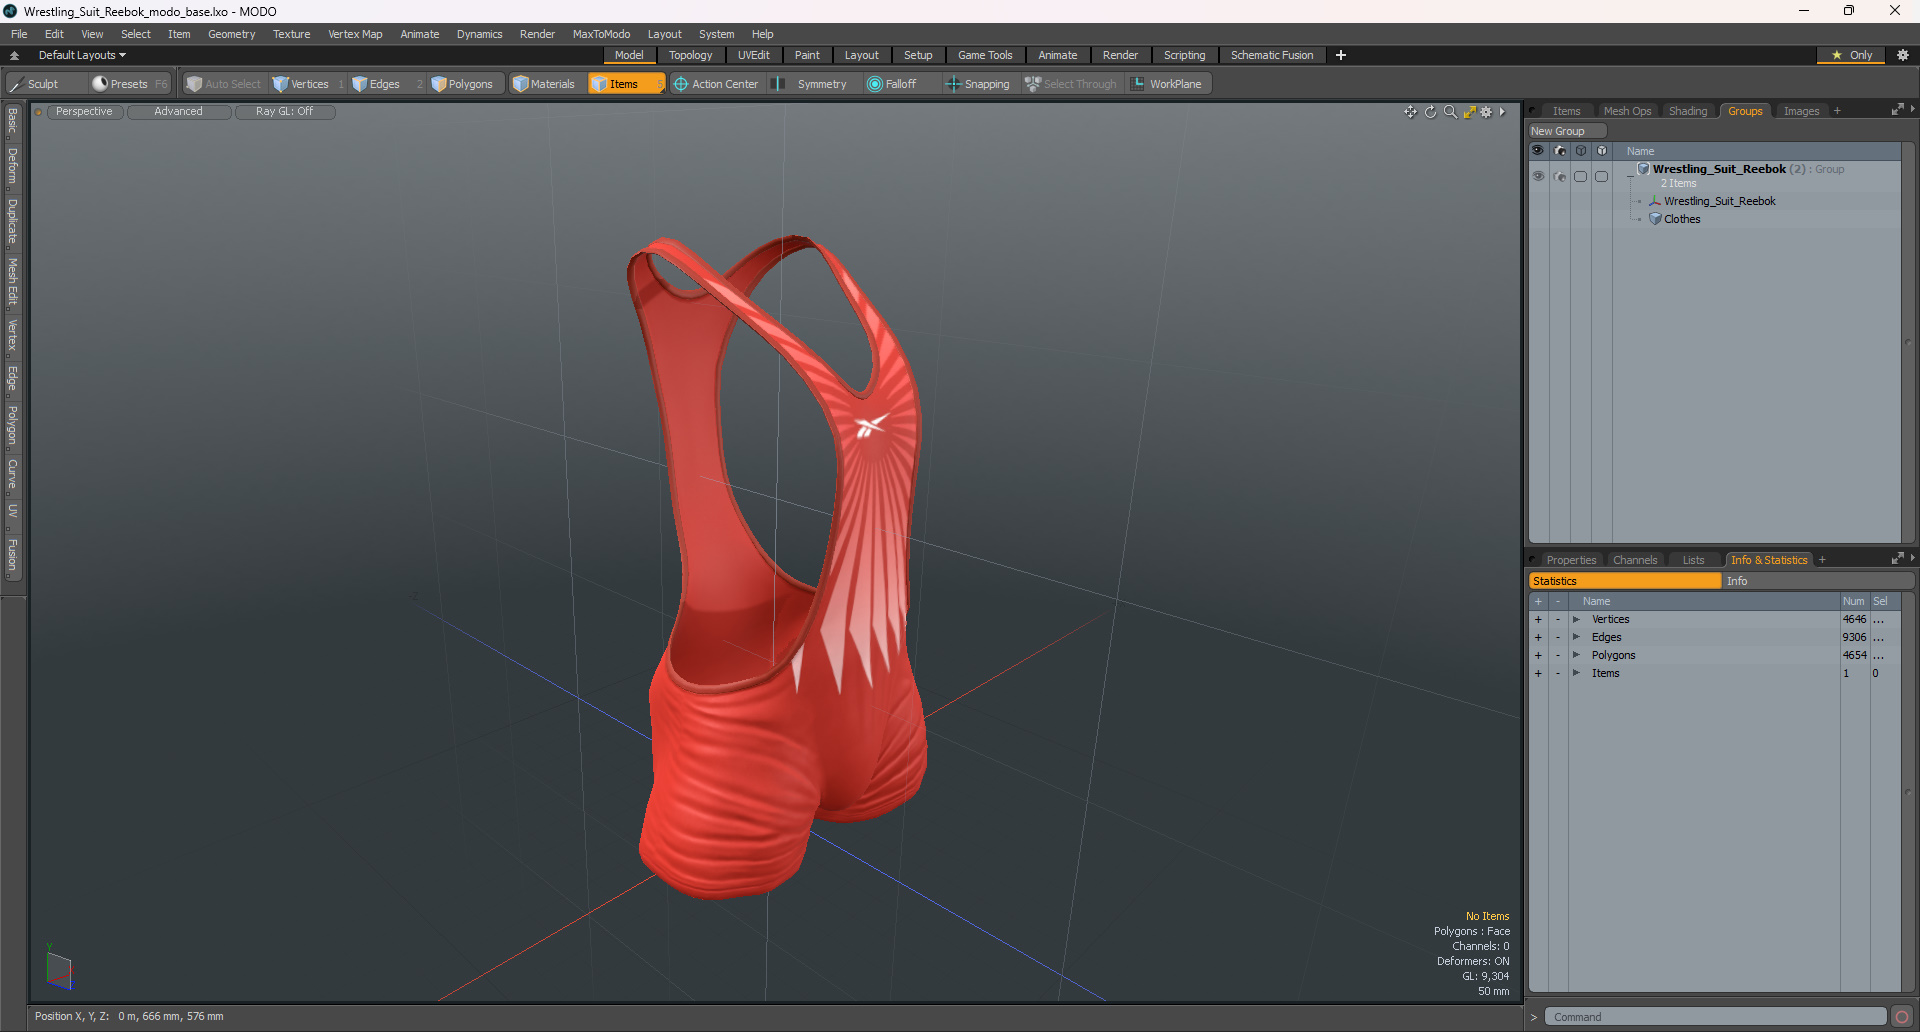This screenshot has width=1920, height=1032.
Task: Open the Mesh Edit vertical sidebar tab
Action: click(x=12, y=282)
